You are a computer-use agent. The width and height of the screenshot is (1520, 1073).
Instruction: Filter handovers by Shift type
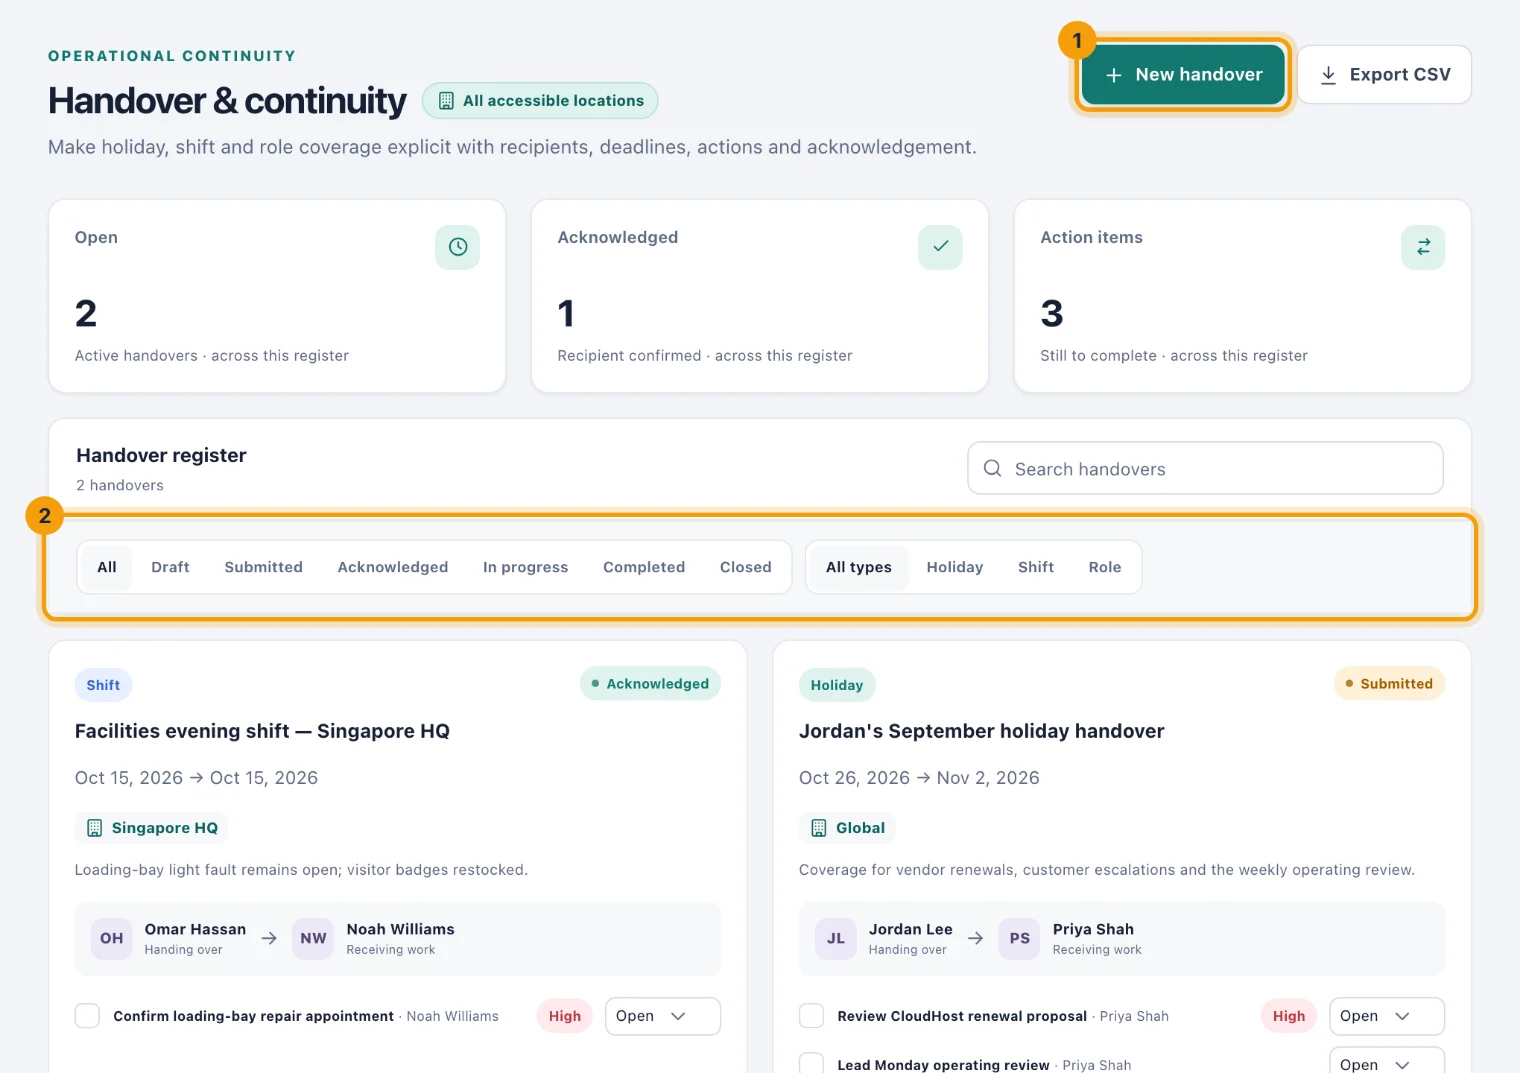1036,567
